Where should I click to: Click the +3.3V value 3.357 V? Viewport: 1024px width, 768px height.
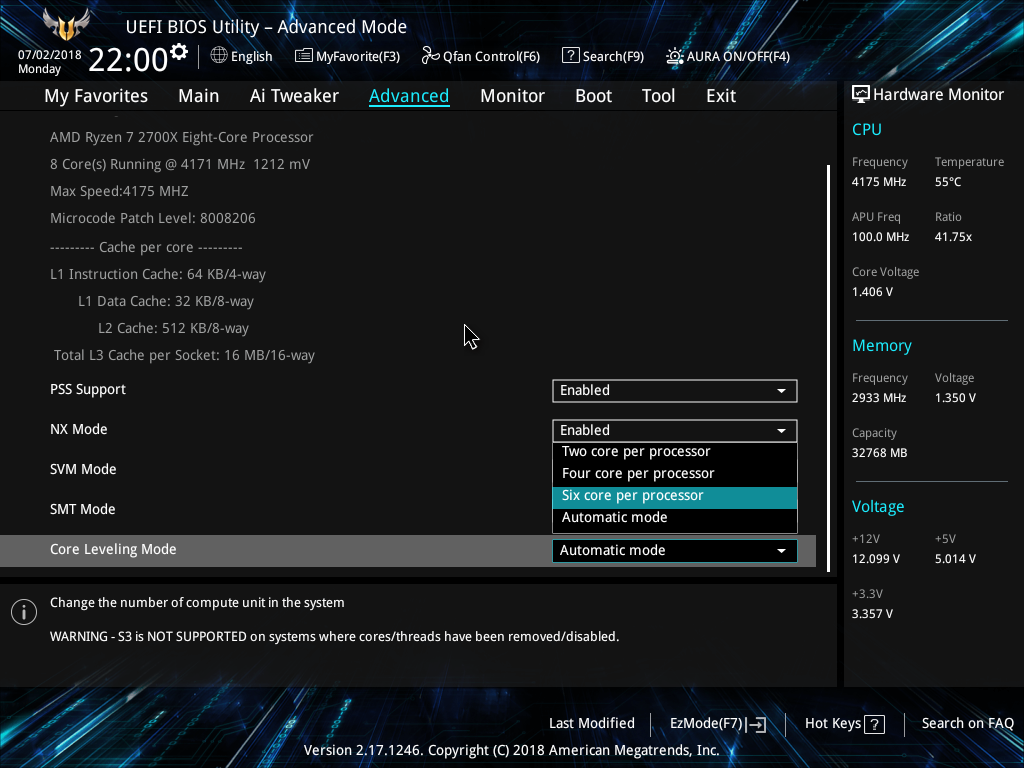click(872, 614)
